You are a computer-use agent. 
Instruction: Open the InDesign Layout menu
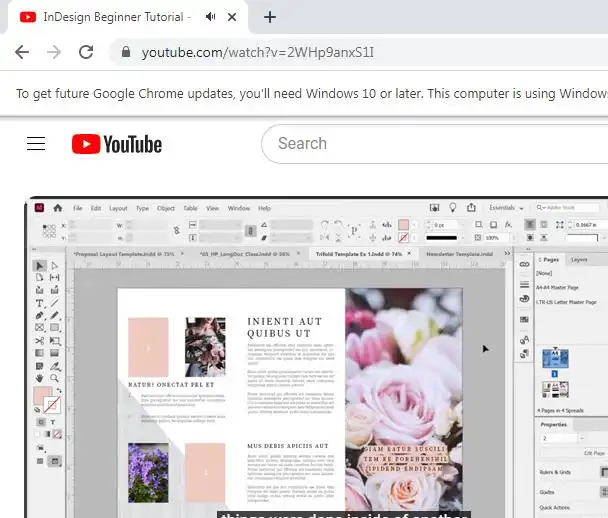click(x=118, y=208)
